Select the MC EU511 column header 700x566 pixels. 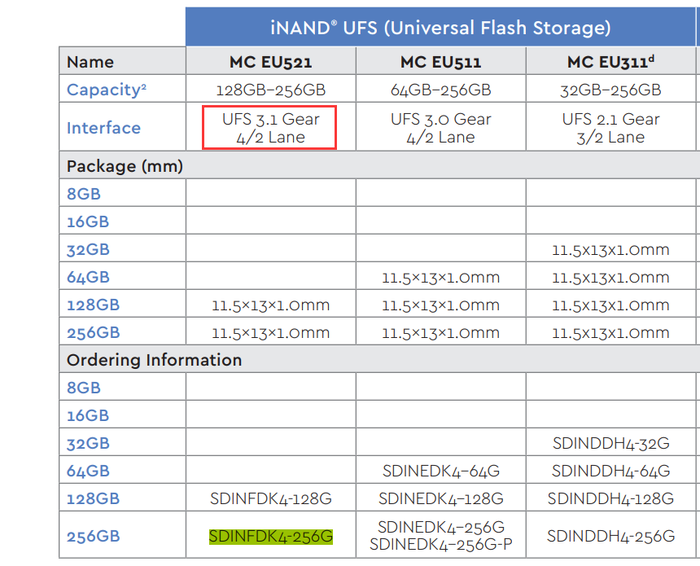[x=441, y=62]
